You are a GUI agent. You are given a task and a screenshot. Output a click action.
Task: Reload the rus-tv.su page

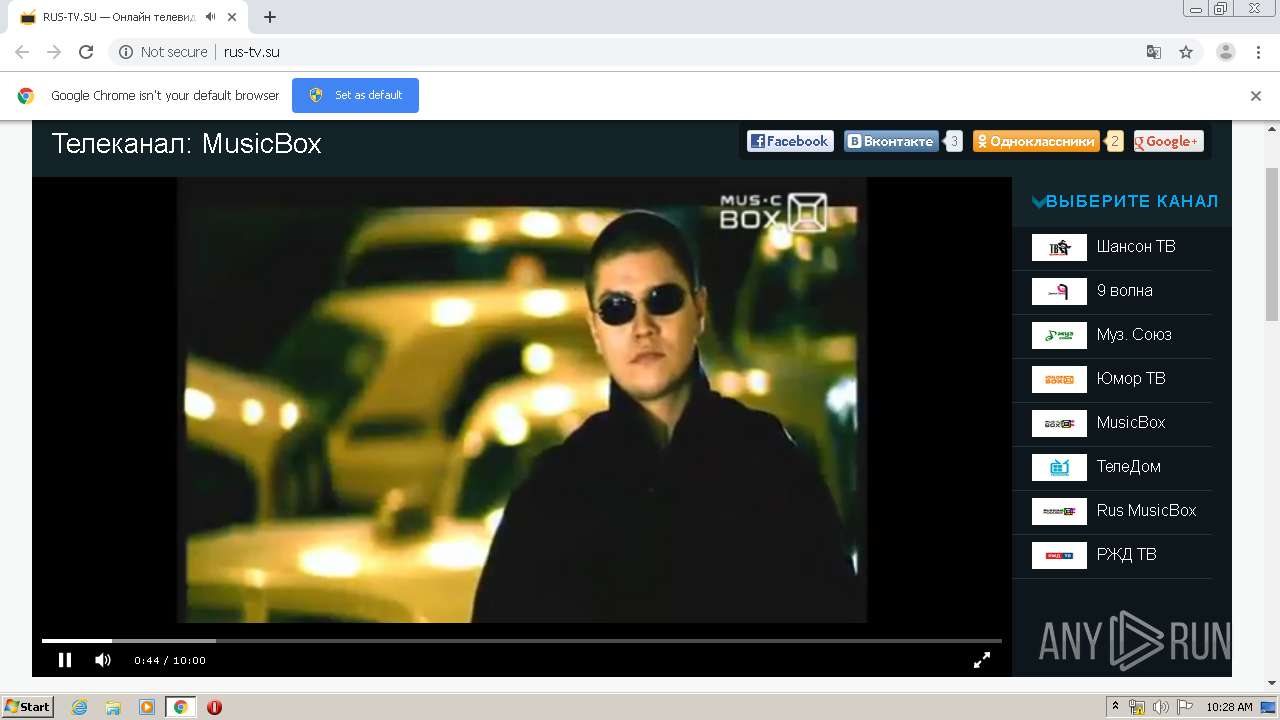point(86,52)
